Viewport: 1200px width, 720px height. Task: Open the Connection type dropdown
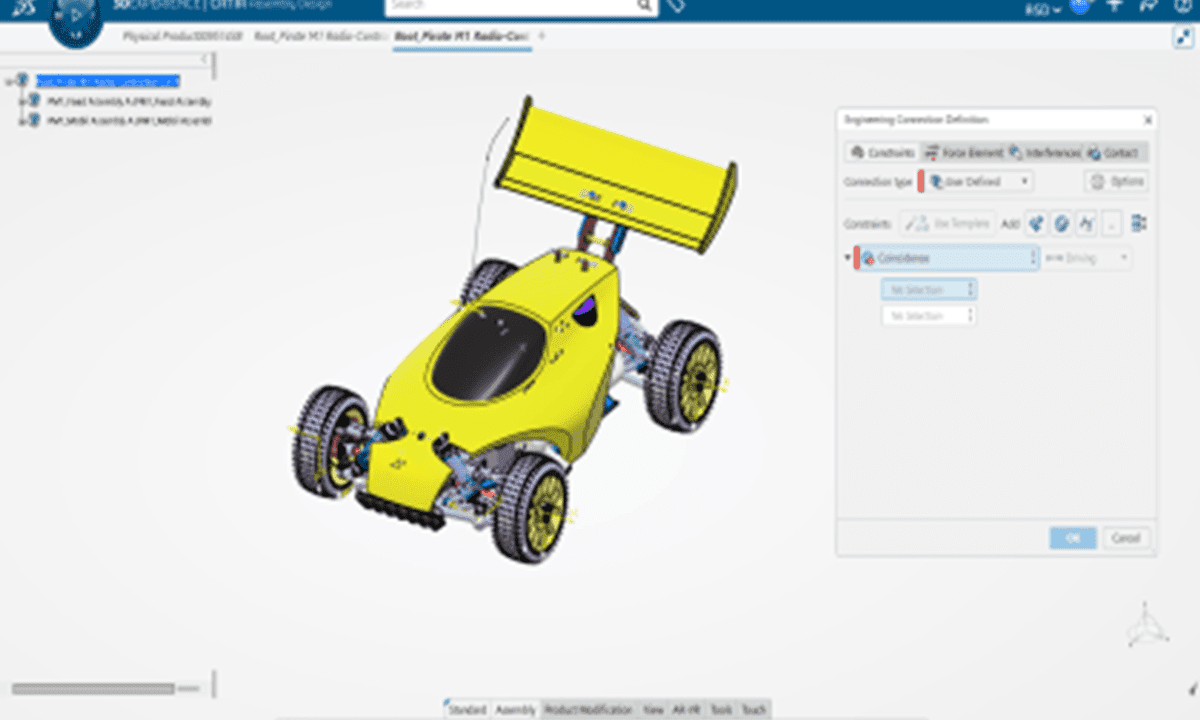coord(976,182)
